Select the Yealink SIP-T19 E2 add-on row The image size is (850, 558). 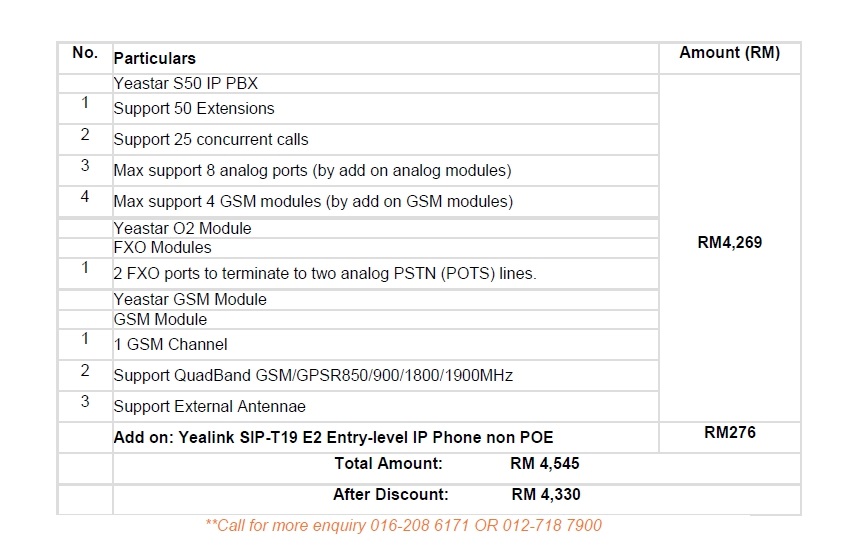click(x=333, y=436)
